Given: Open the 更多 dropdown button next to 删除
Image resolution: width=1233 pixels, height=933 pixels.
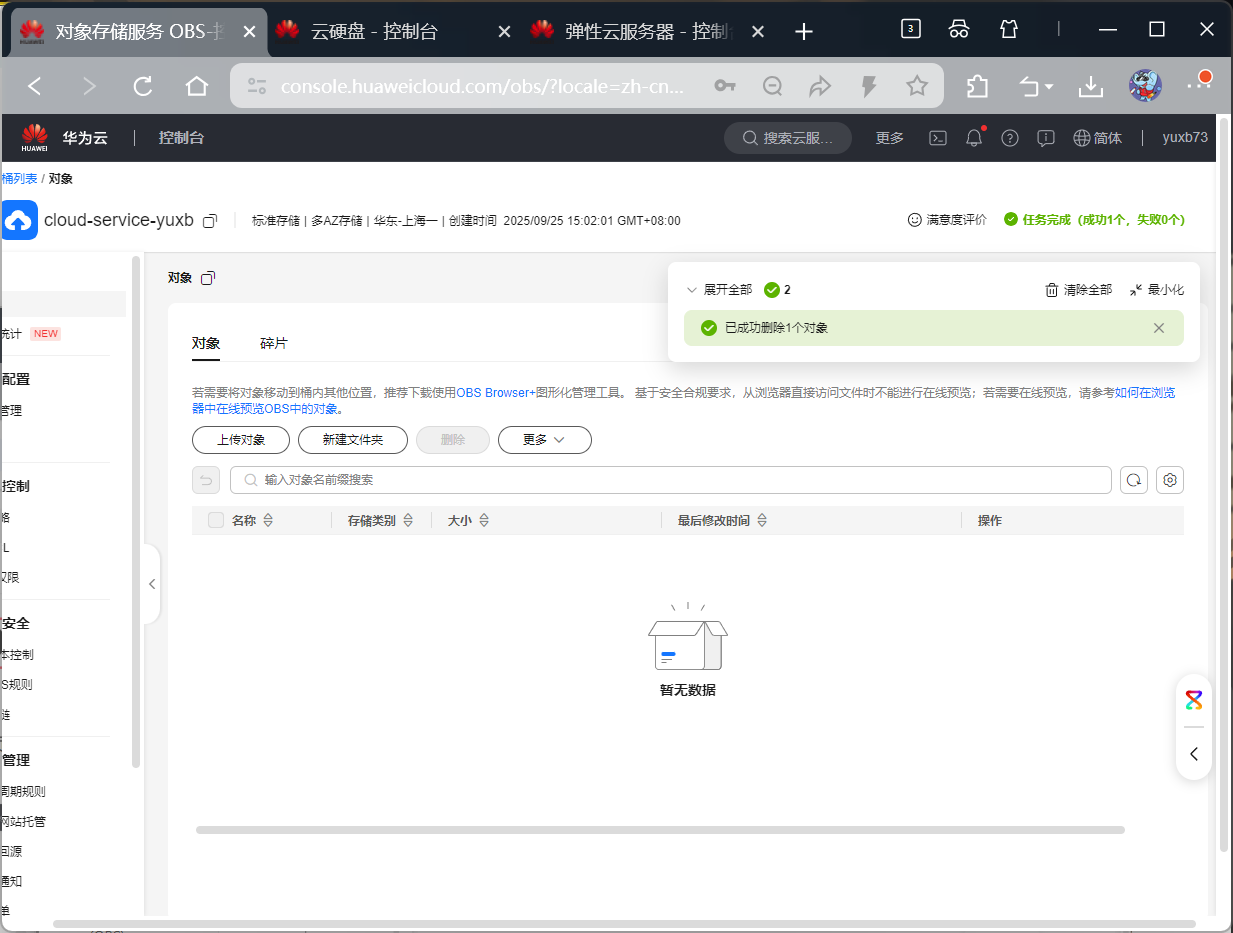Looking at the screenshot, I should point(545,440).
